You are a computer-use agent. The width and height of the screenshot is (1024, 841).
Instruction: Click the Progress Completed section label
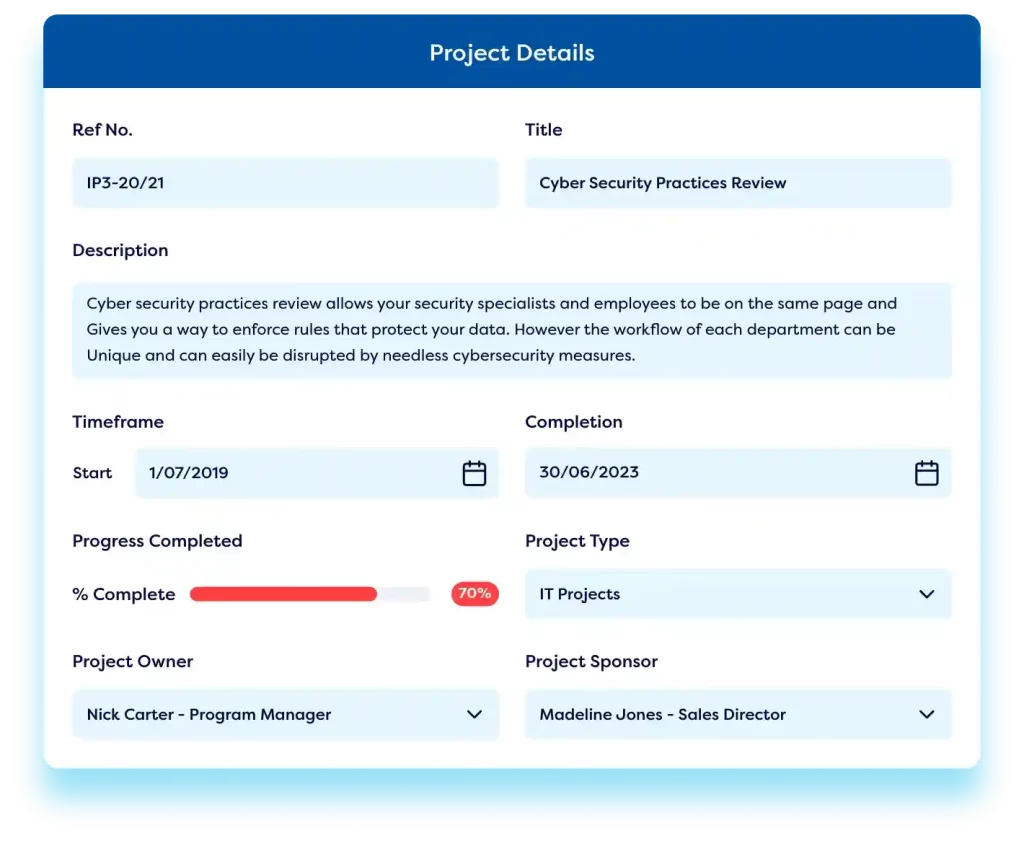[x=157, y=541]
